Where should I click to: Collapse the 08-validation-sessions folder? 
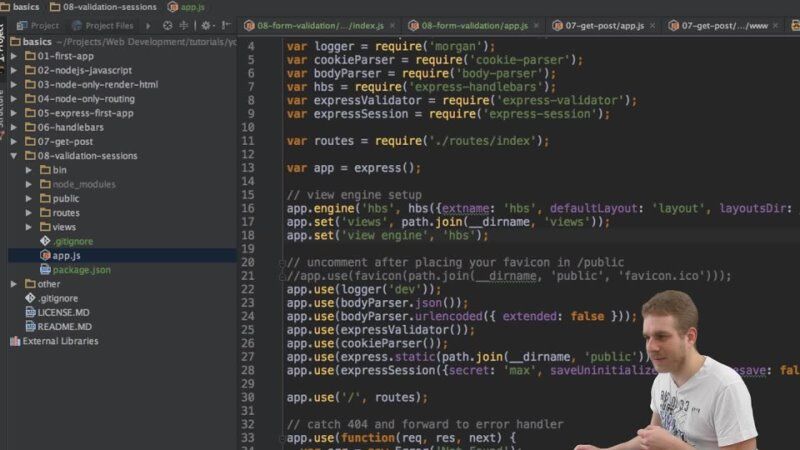tap(14, 156)
